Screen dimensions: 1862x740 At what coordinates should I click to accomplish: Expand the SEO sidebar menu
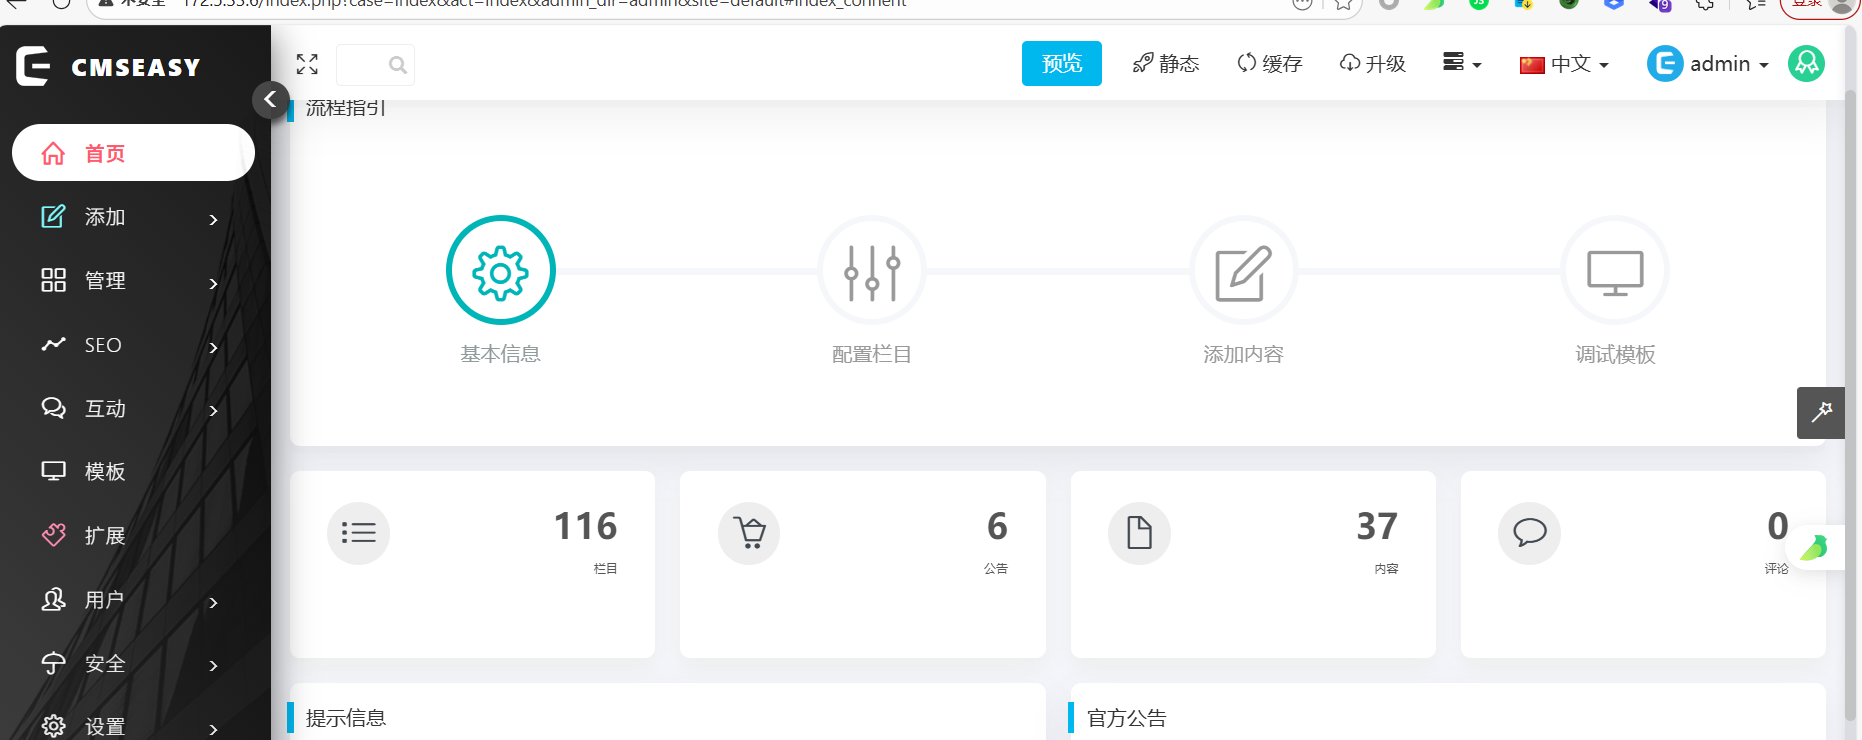pos(130,345)
